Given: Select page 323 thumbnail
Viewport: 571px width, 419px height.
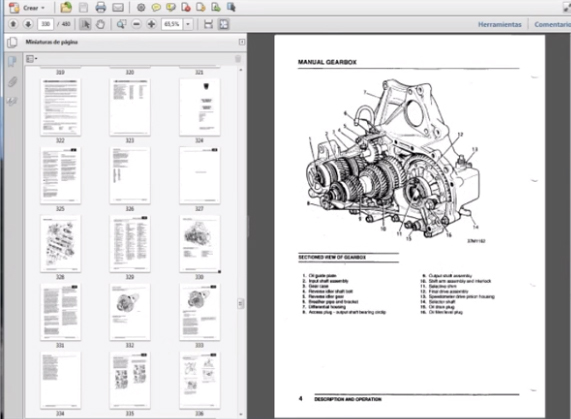Looking at the screenshot, I should [x=130, y=107].
